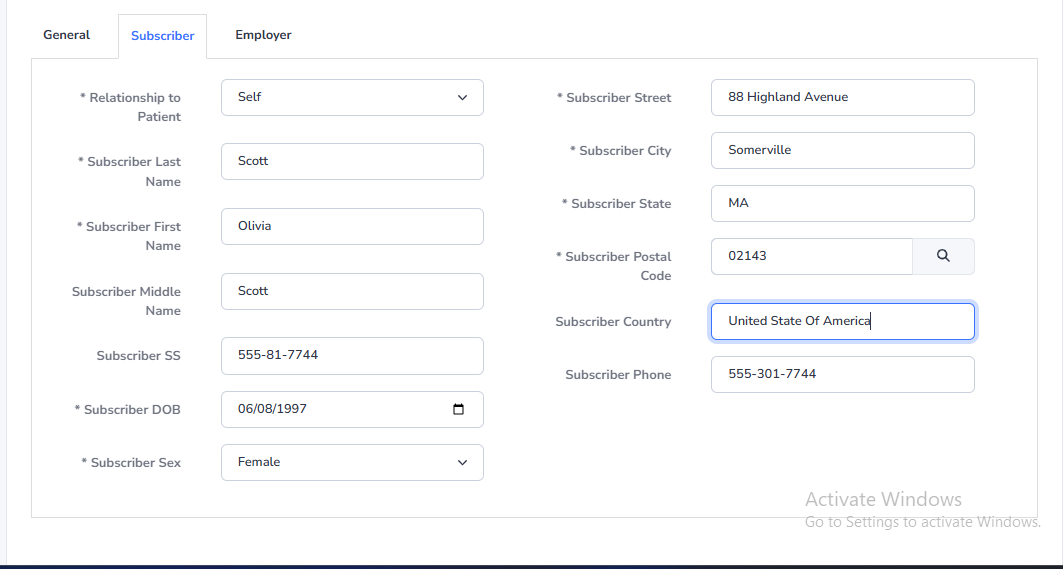Focus the Subscriber First Name field

352,226
